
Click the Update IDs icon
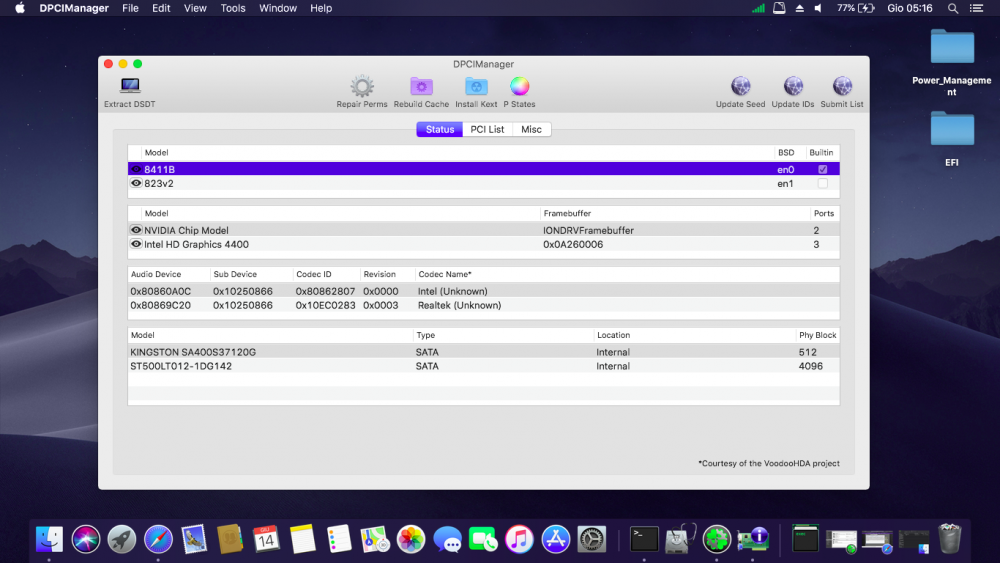coord(793,87)
